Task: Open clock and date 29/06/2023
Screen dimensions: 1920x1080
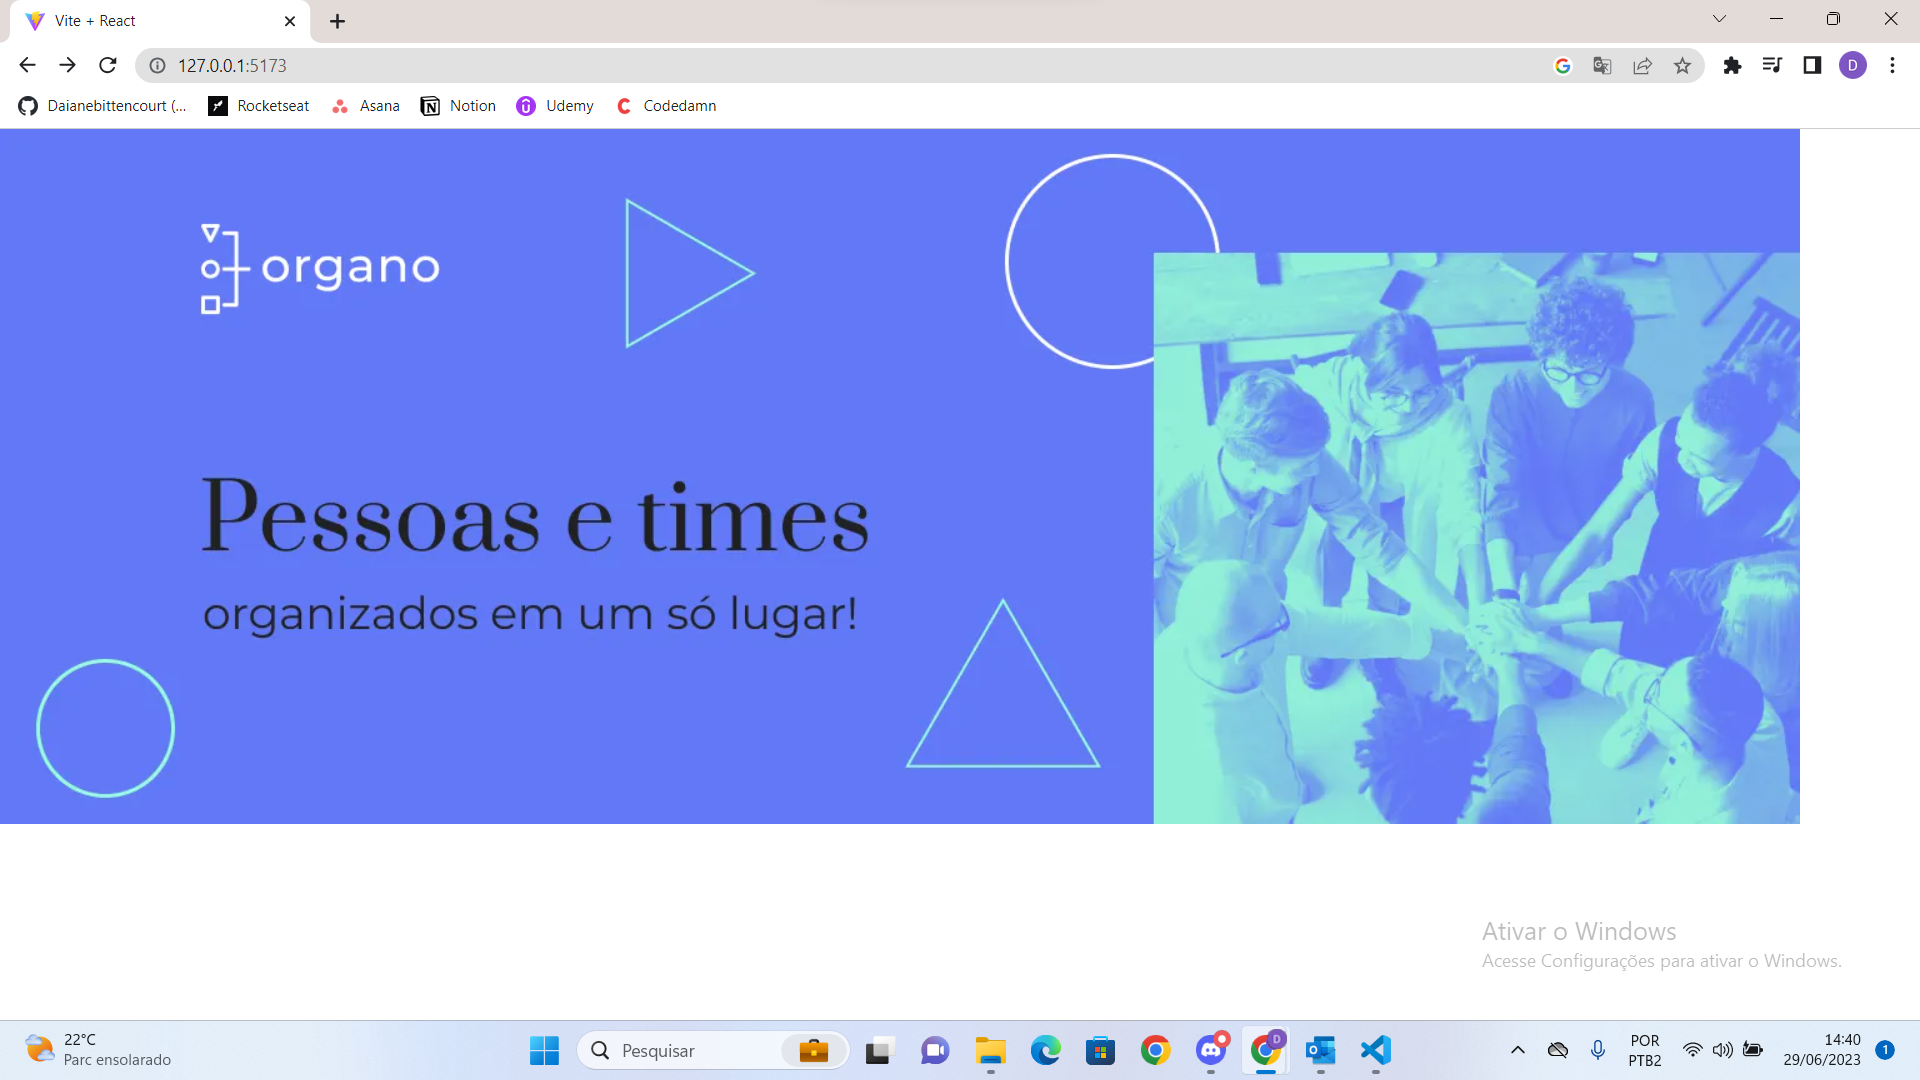Action: click(1821, 1051)
